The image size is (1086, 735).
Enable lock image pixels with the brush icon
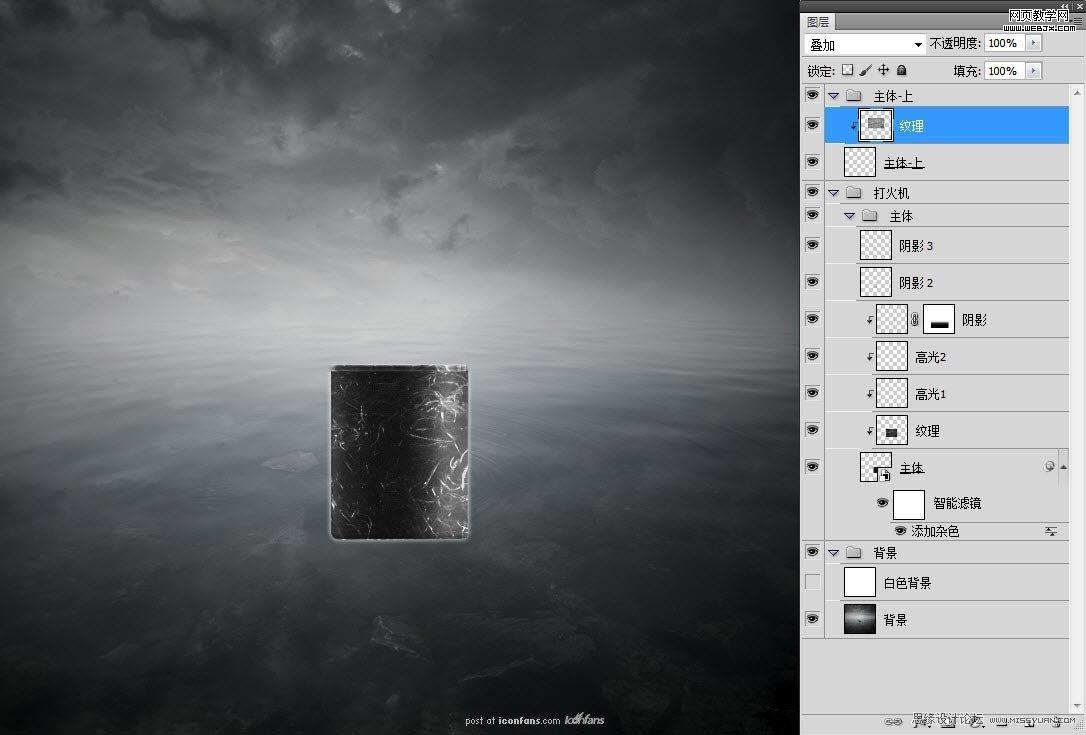(x=864, y=70)
